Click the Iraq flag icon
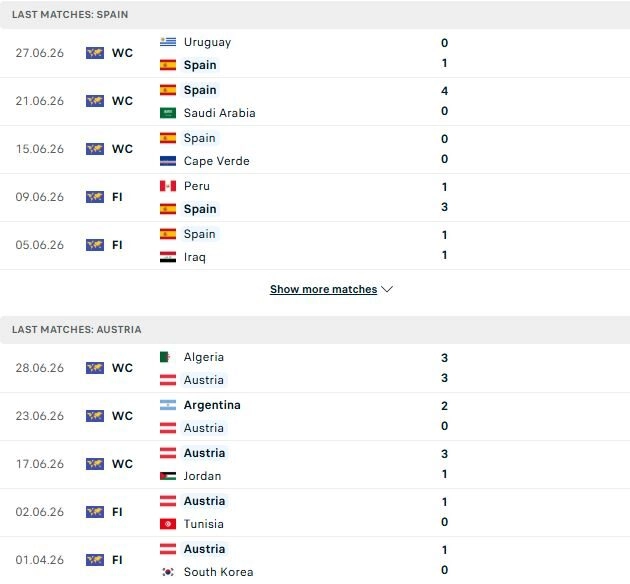 [x=168, y=257]
